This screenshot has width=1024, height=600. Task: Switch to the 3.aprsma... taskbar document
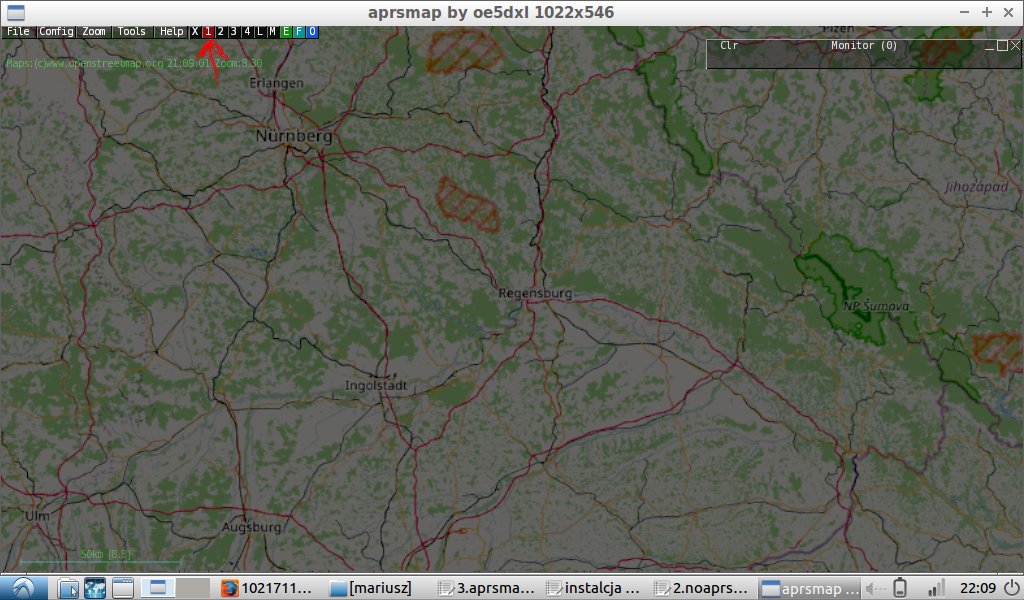pyautogui.click(x=487, y=588)
